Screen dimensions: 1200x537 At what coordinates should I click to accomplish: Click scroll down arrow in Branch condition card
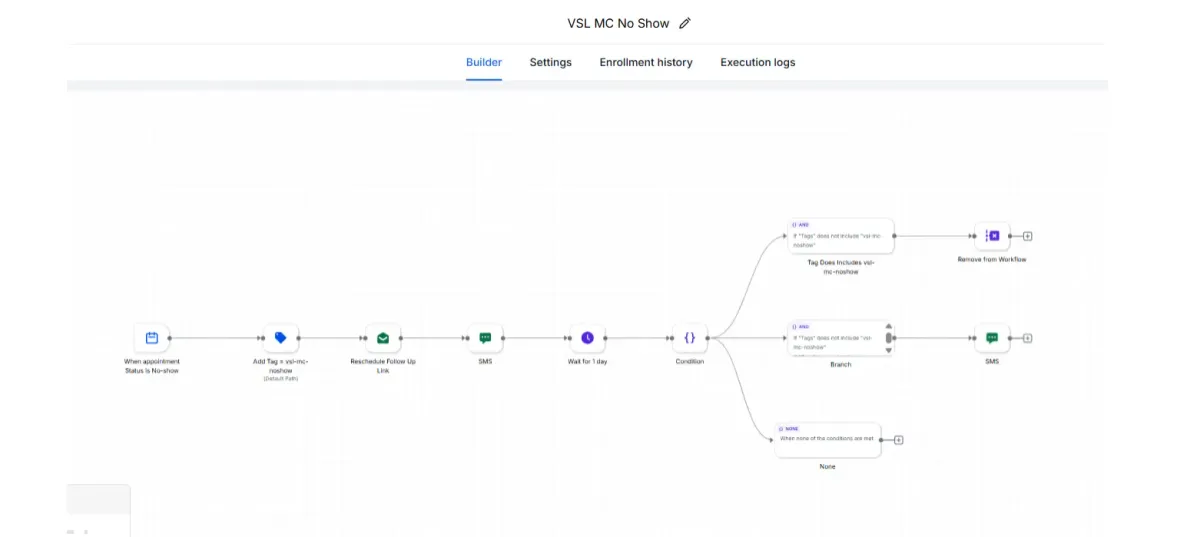[x=888, y=351]
